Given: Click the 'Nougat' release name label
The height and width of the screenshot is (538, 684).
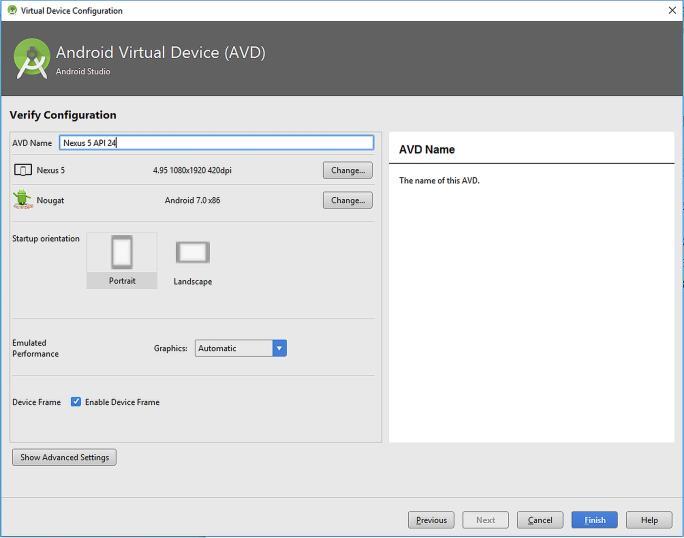Looking at the screenshot, I should (50, 200).
